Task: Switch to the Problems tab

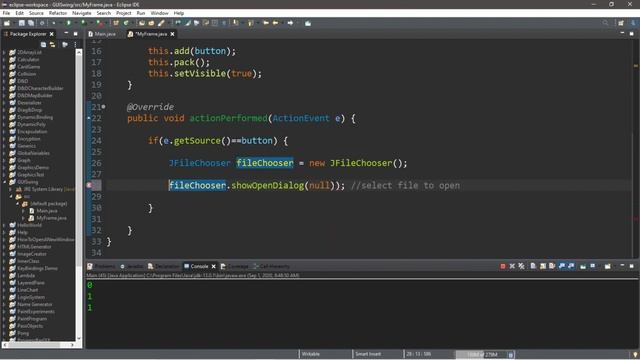Action: [x=101, y=266]
